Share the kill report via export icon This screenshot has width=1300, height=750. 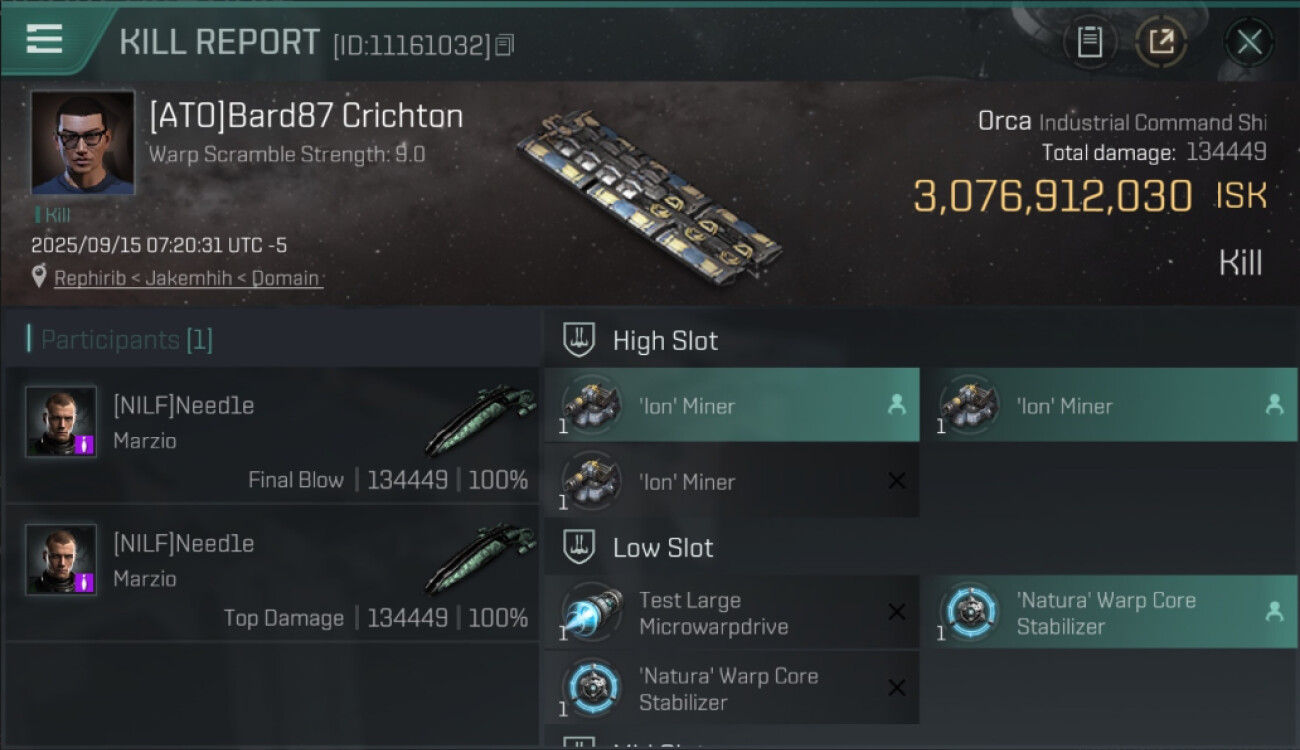[1161, 42]
